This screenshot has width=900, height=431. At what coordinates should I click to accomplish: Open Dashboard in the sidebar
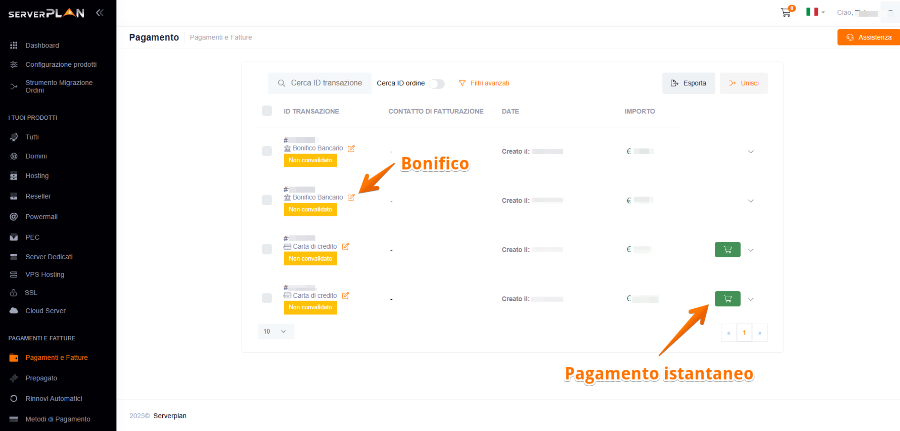[42, 45]
